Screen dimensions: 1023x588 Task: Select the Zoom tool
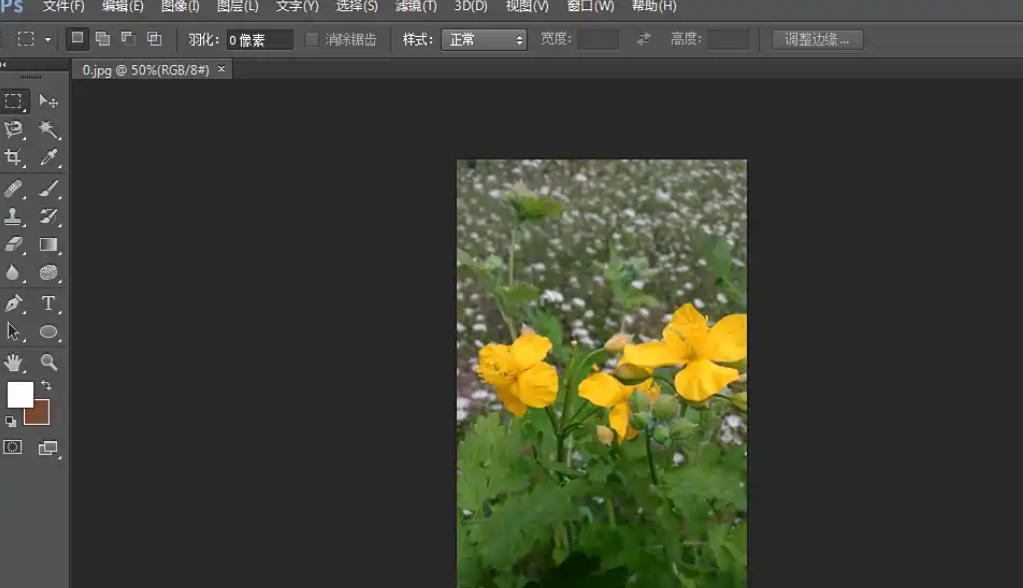pyautogui.click(x=48, y=362)
